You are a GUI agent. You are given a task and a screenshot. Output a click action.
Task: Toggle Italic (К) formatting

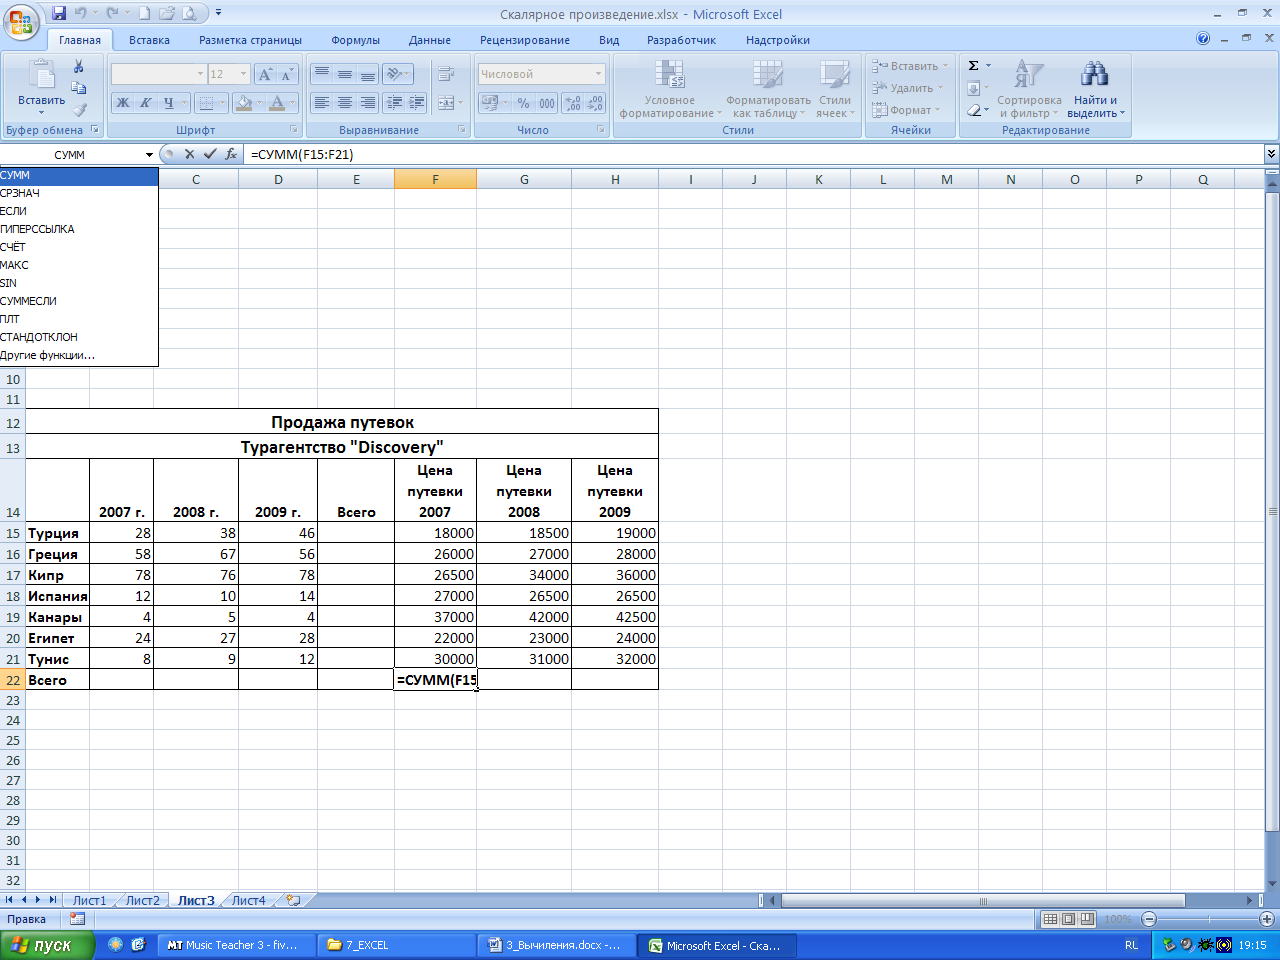(146, 103)
